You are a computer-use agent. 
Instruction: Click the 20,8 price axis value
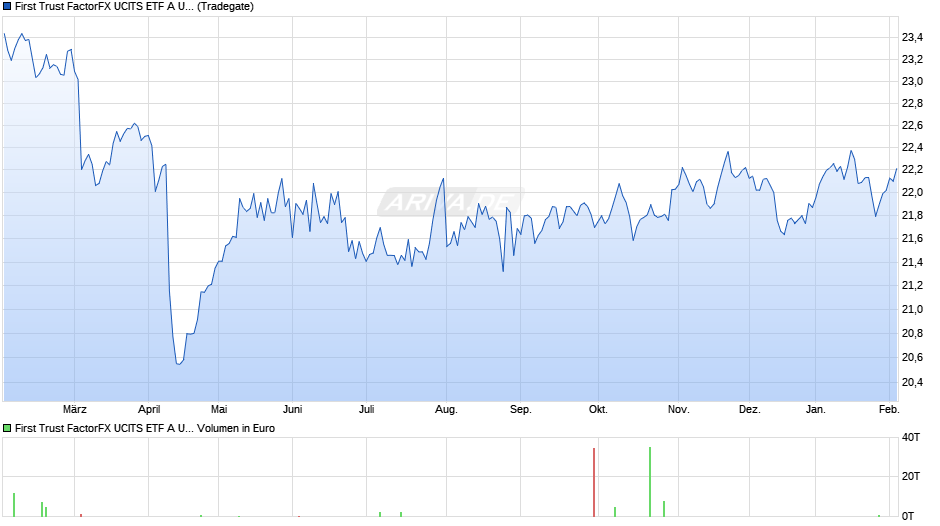(x=912, y=333)
